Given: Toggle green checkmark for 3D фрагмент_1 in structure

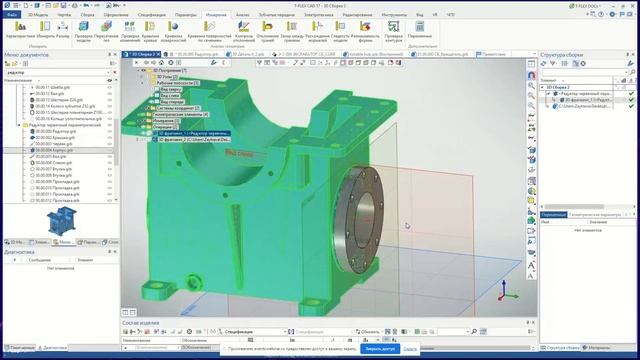Looking at the screenshot, I should 631,100.
